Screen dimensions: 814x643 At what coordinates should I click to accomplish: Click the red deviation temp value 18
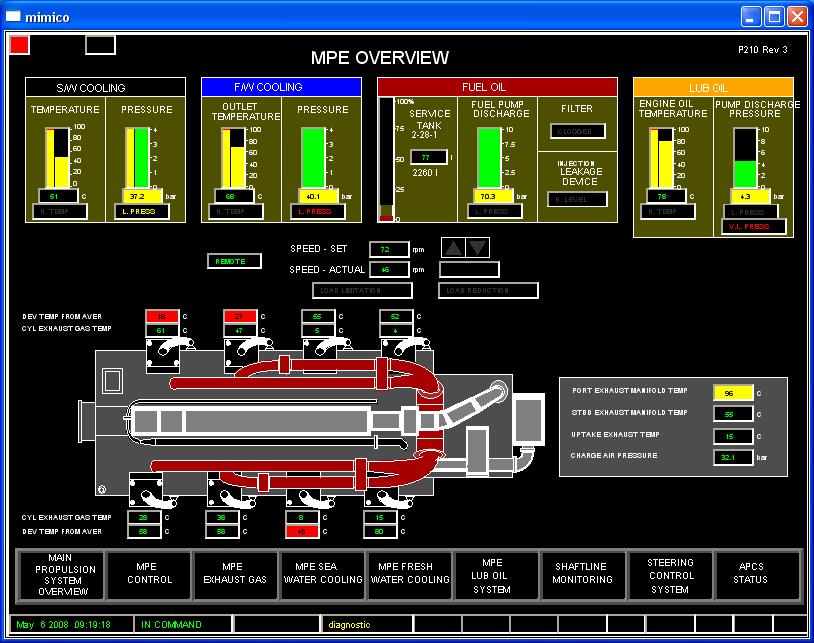pyautogui.click(x=162, y=316)
